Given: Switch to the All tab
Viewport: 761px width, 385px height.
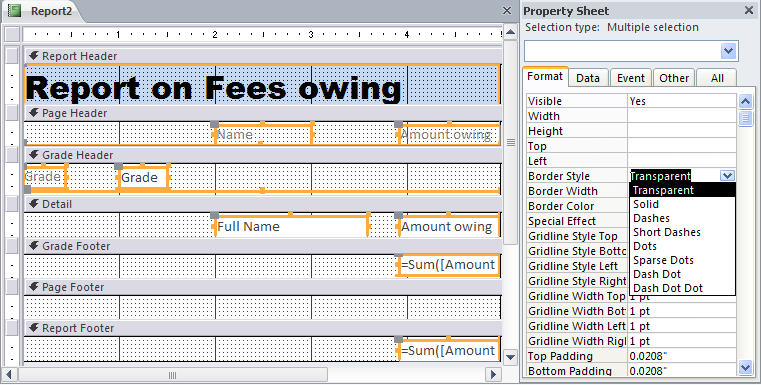Looking at the screenshot, I should coord(717,78).
